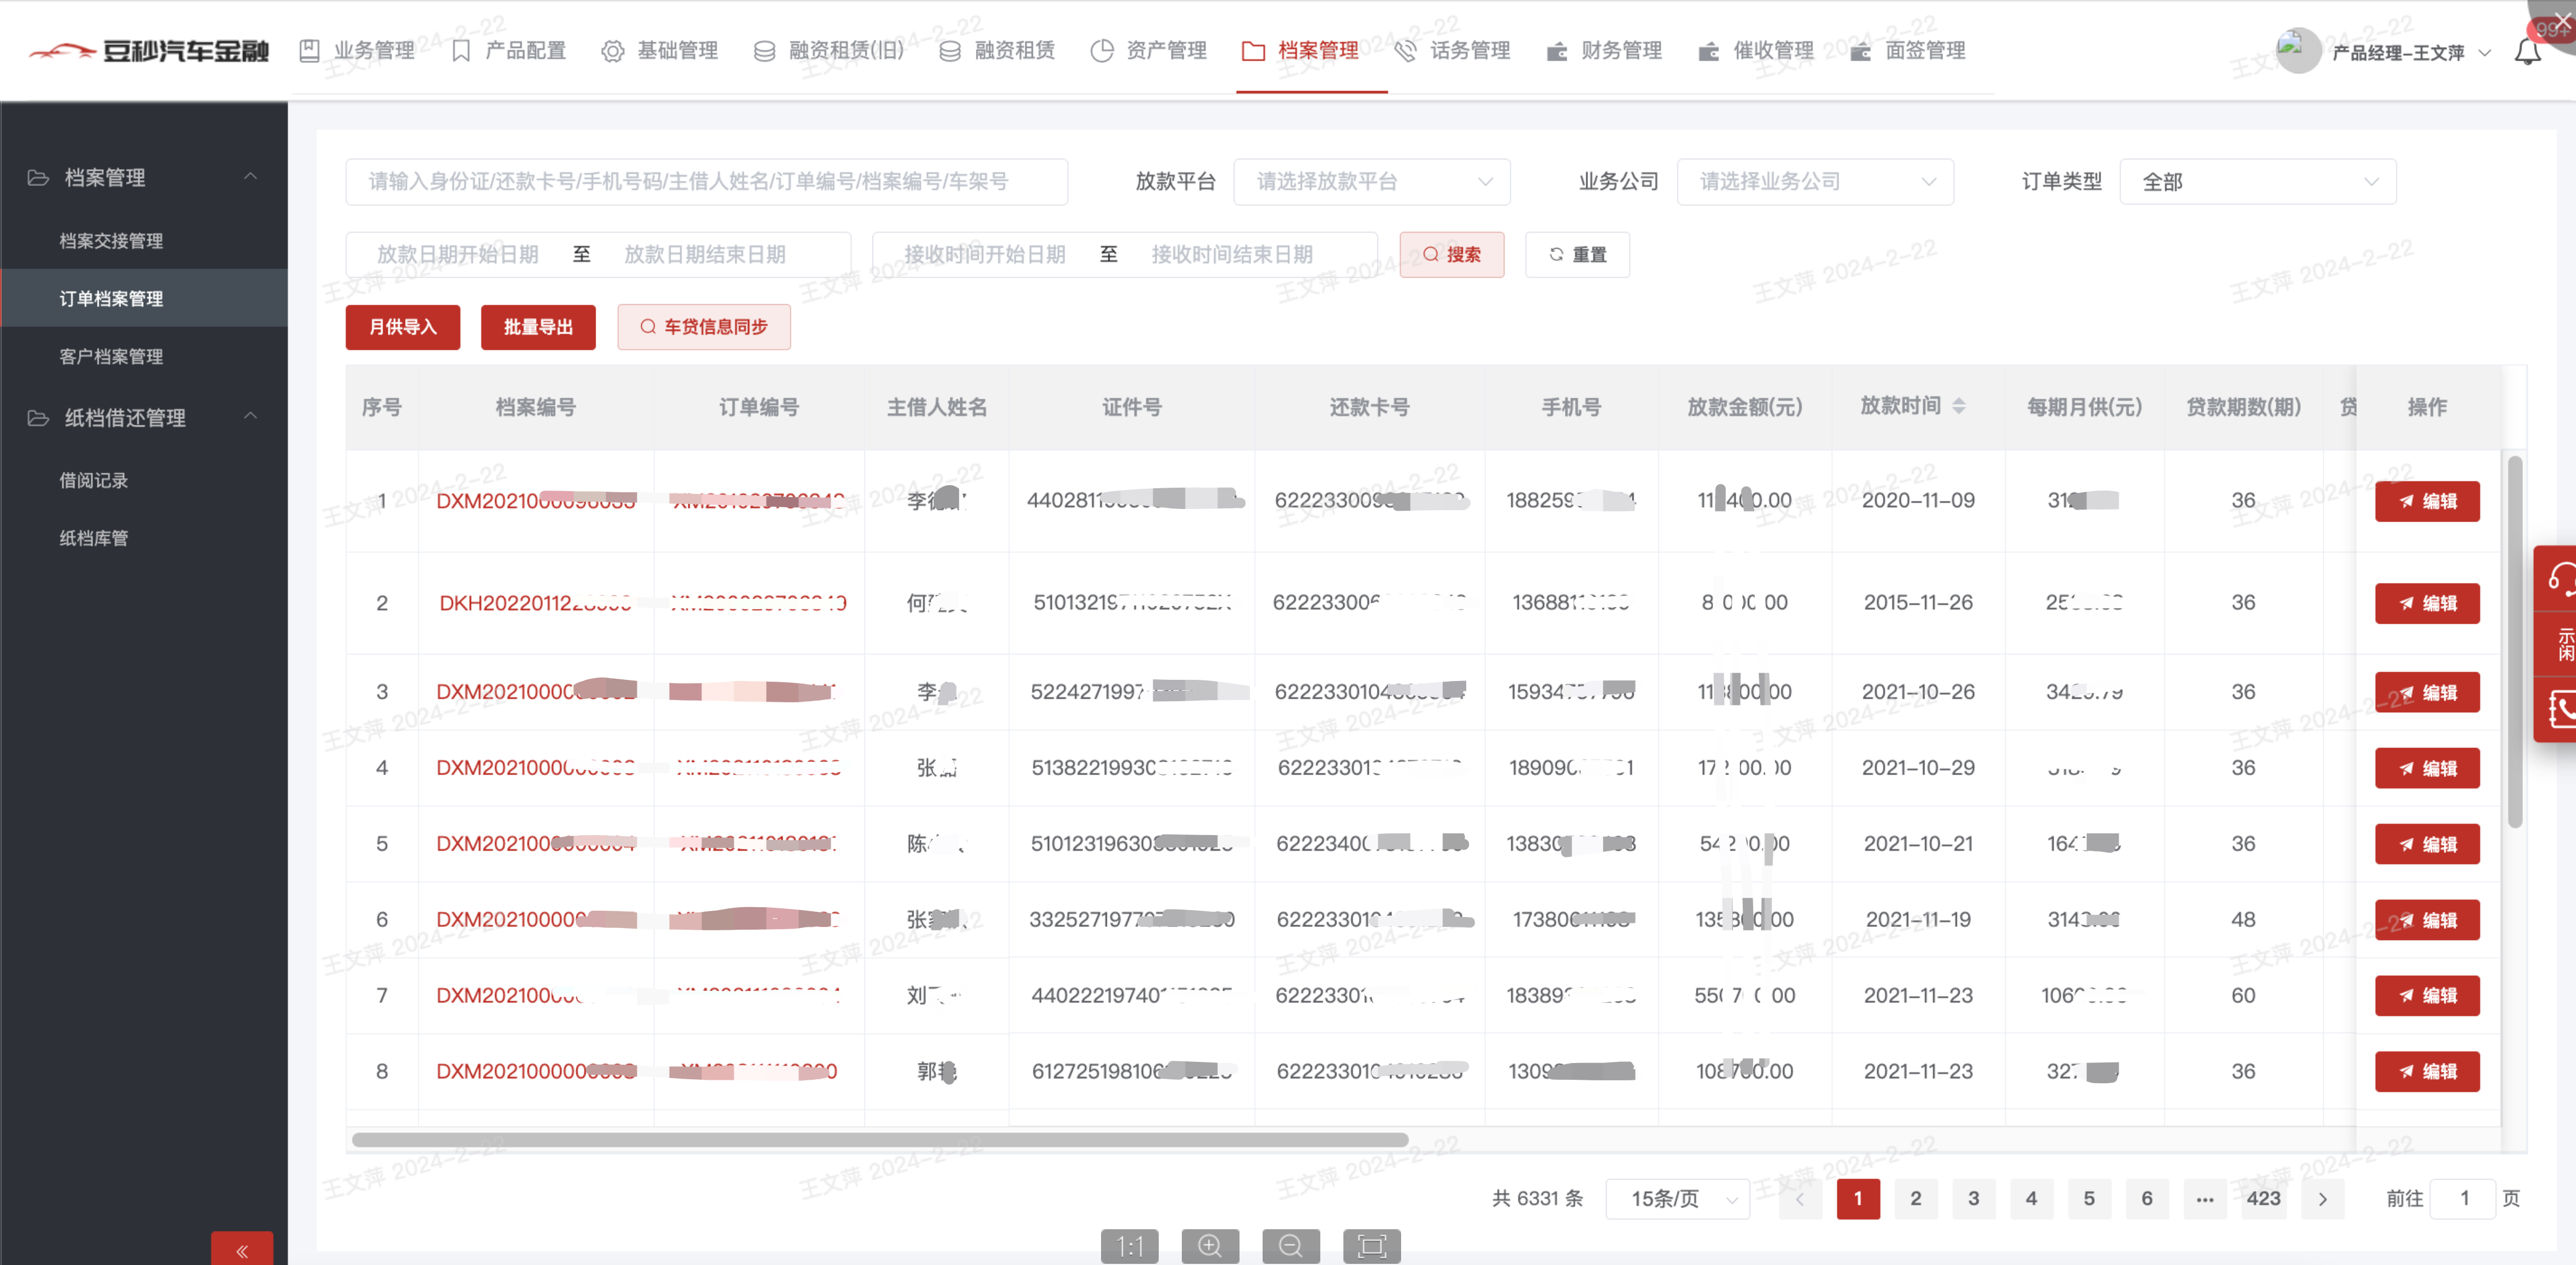Click the headset customer service icon

[2561, 578]
